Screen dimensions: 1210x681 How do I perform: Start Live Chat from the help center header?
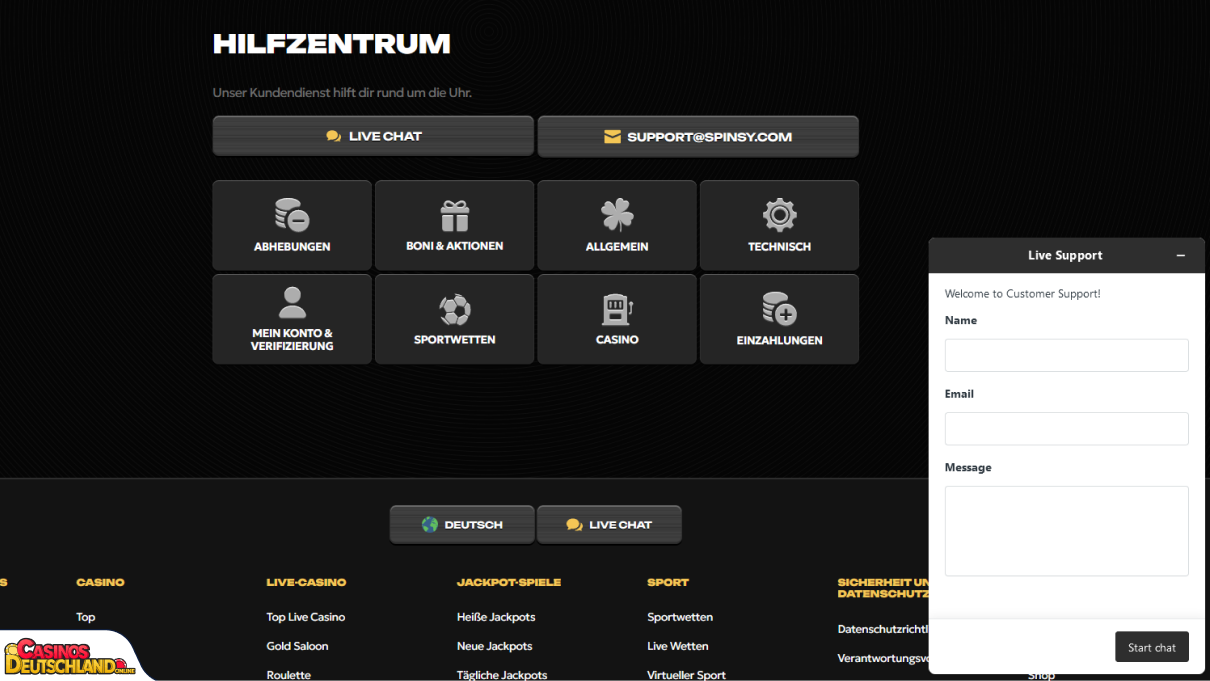pyautogui.click(x=373, y=136)
